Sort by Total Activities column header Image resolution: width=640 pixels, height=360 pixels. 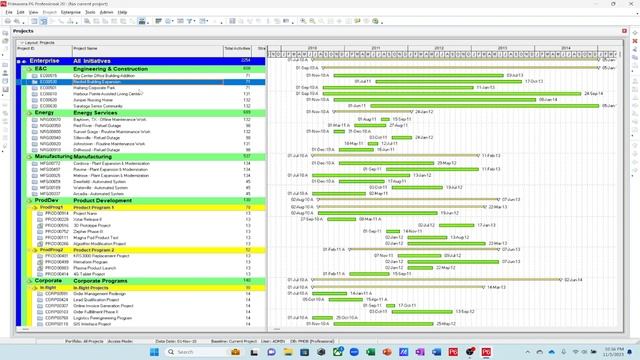pyautogui.click(x=238, y=51)
